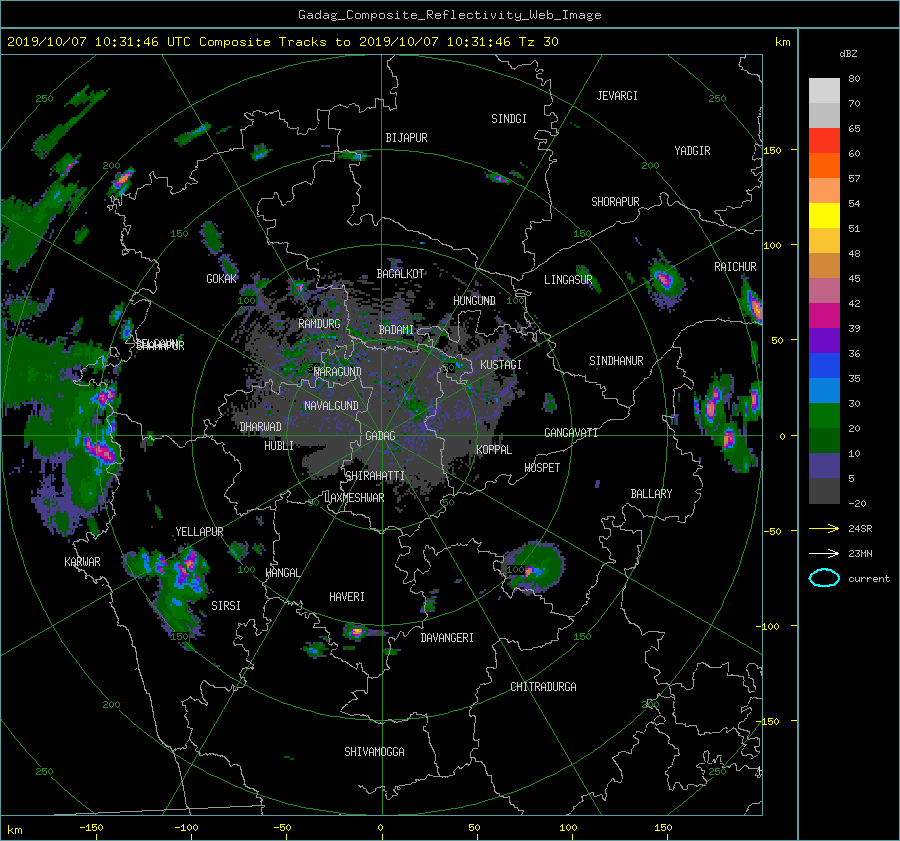Click the SINDHANUR city label
This screenshot has height=841, width=900.
pyautogui.click(x=616, y=361)
